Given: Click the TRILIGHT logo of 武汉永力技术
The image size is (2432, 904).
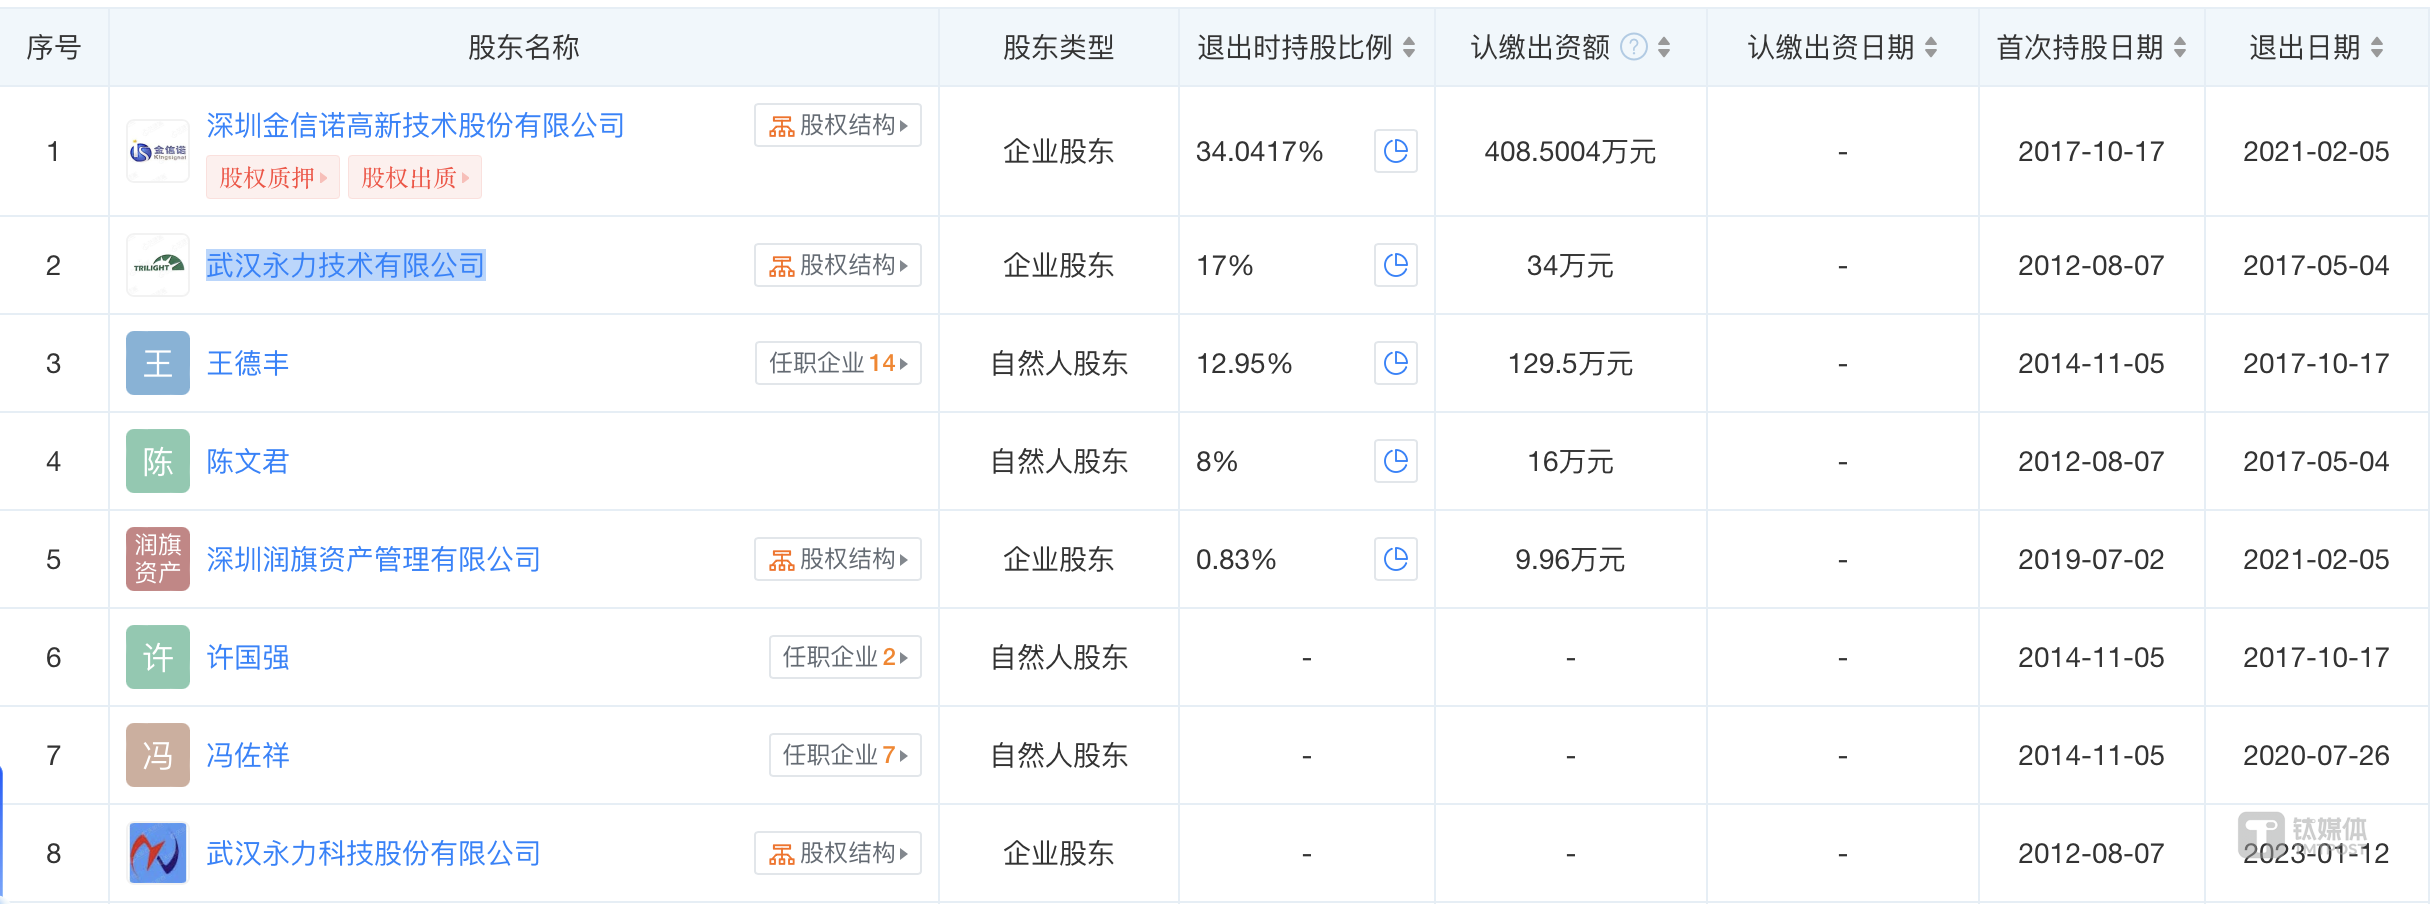Looking at the screenshot, I should (158, 265).
